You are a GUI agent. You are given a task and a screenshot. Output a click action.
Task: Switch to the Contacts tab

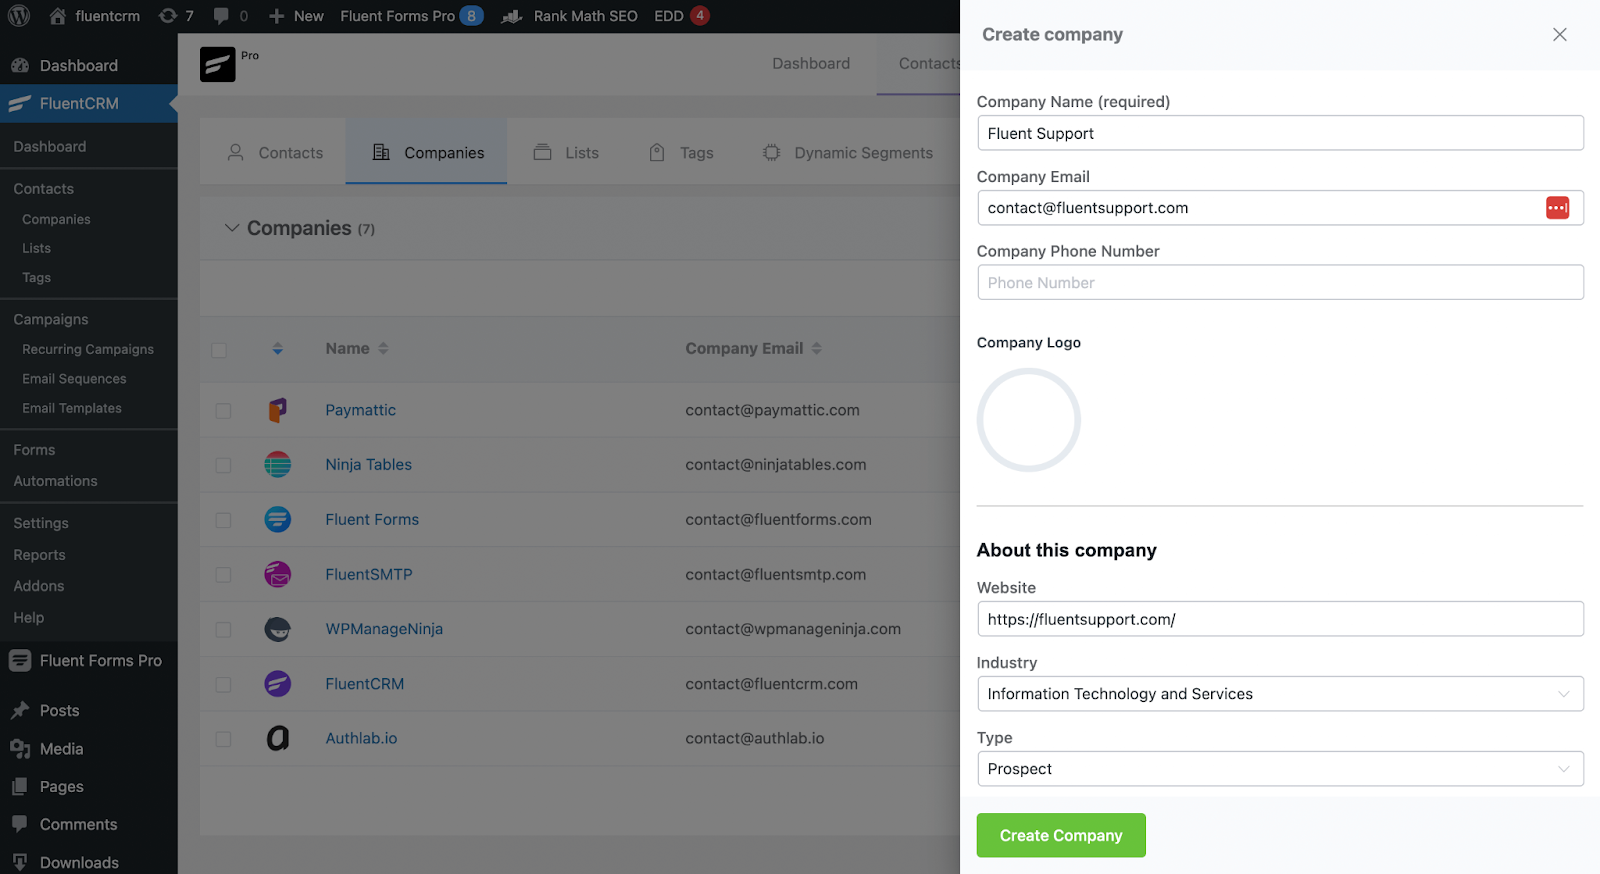(x=274, y=152)
